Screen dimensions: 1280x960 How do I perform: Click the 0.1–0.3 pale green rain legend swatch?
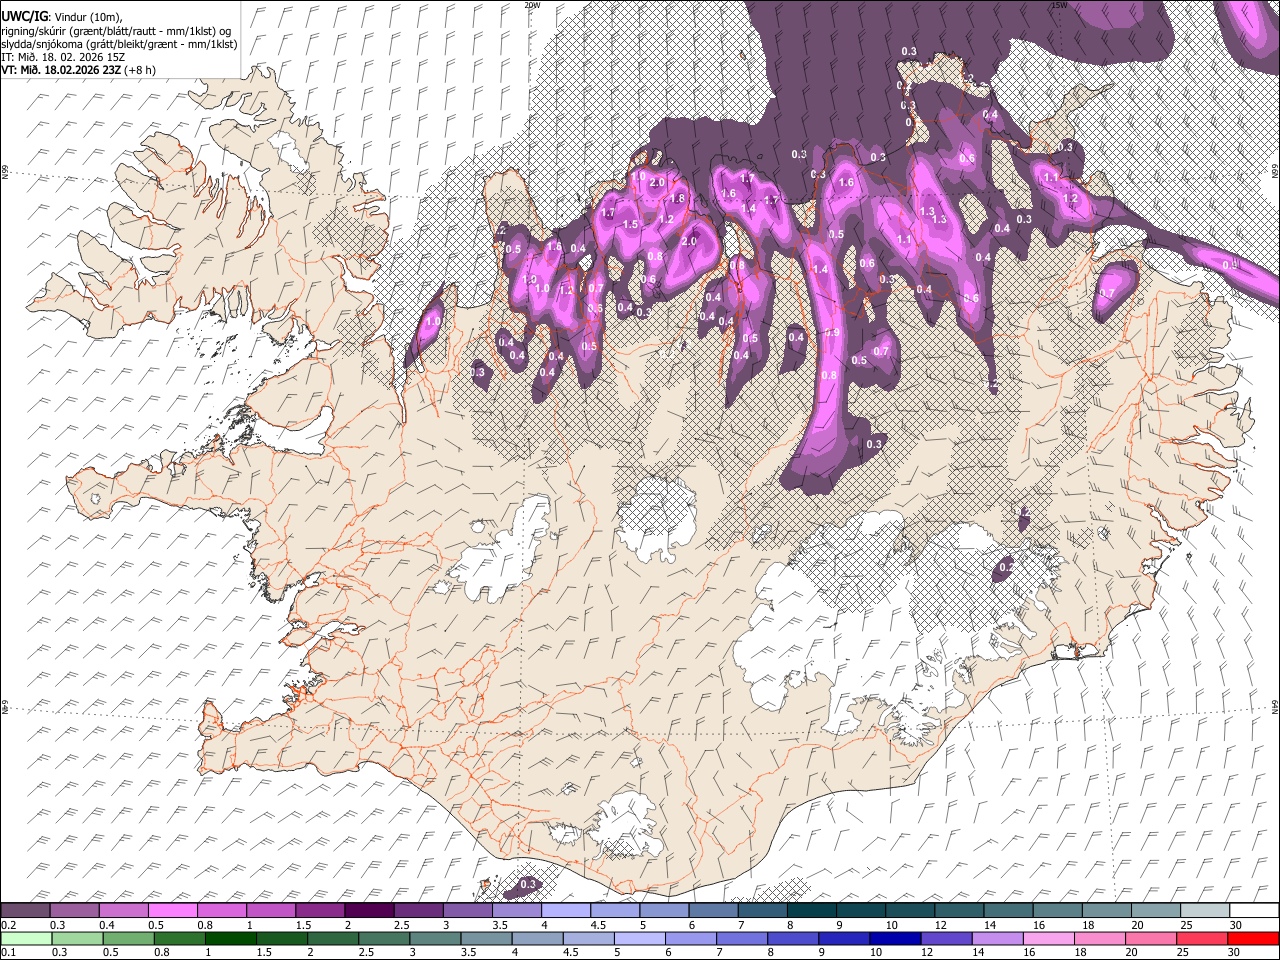point(27,939)
